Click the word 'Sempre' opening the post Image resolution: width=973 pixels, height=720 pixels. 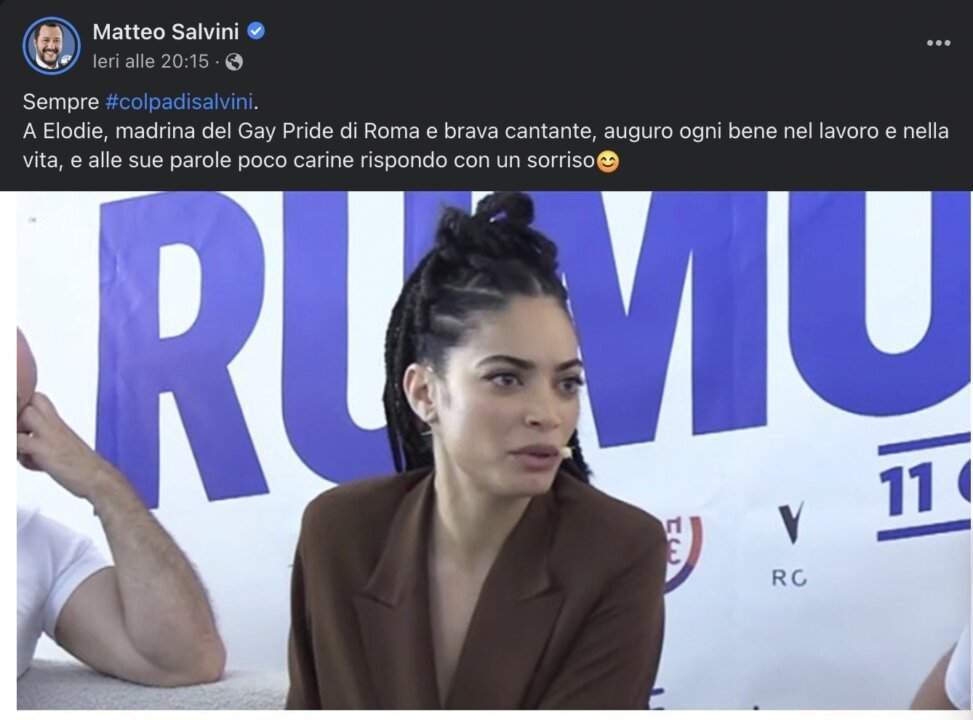pyautogui.click(x=61, y=102)
